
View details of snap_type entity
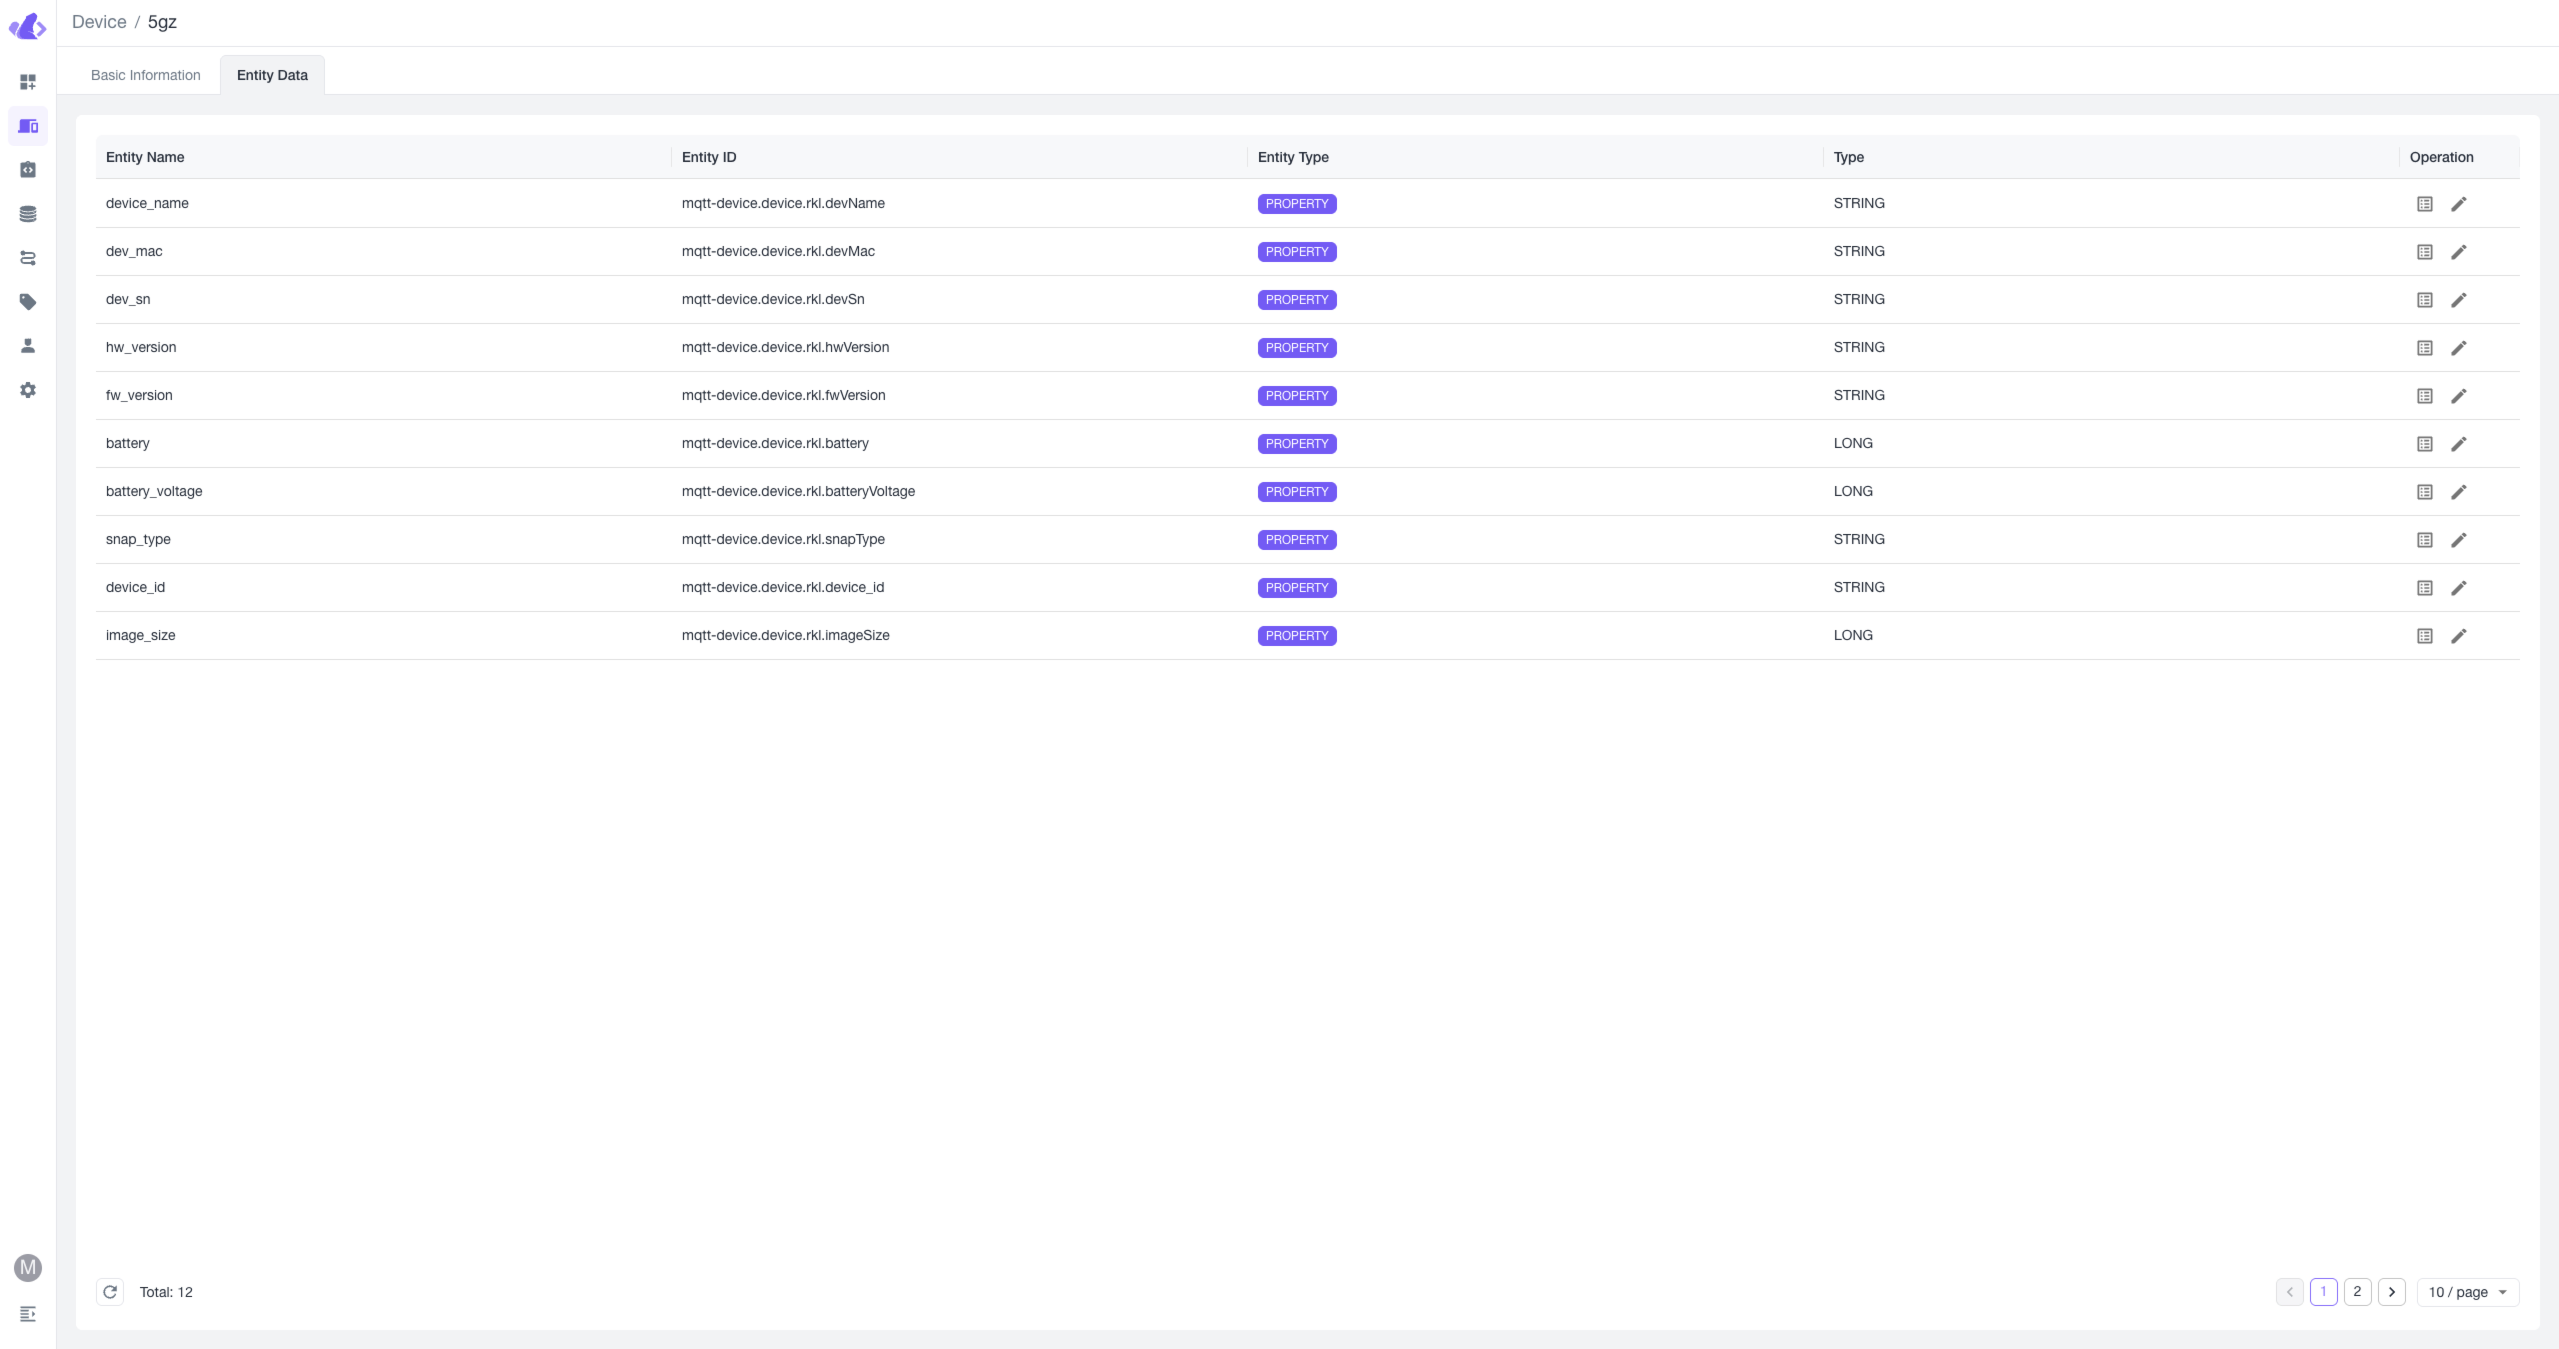pyautogui.click(x=2424, y=540)
